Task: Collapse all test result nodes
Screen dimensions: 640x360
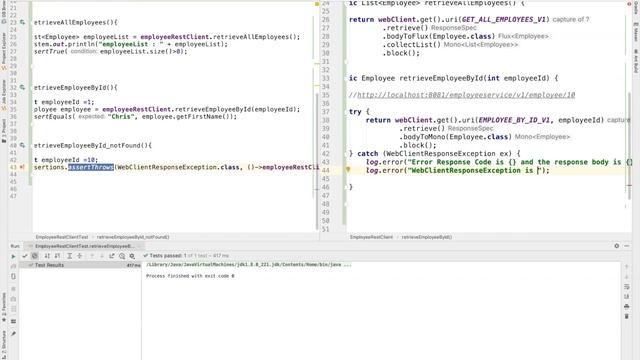Action: (x=80, y=256)
